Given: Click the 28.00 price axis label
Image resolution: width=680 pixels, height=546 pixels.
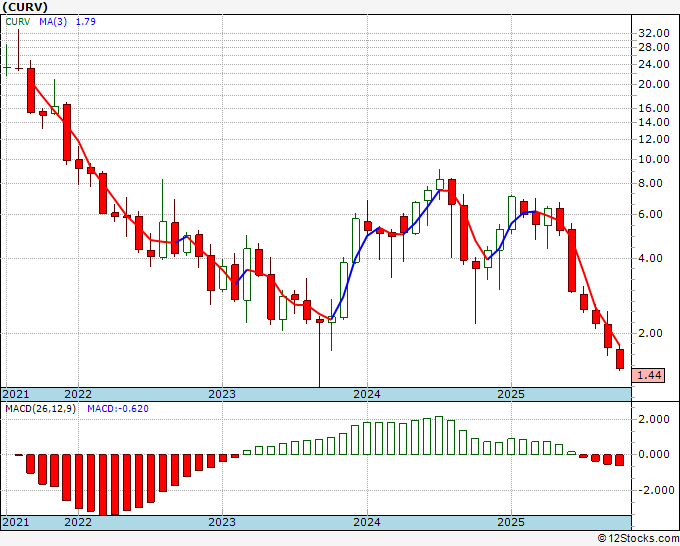Looking at the screenshot, I should point(654,47).
